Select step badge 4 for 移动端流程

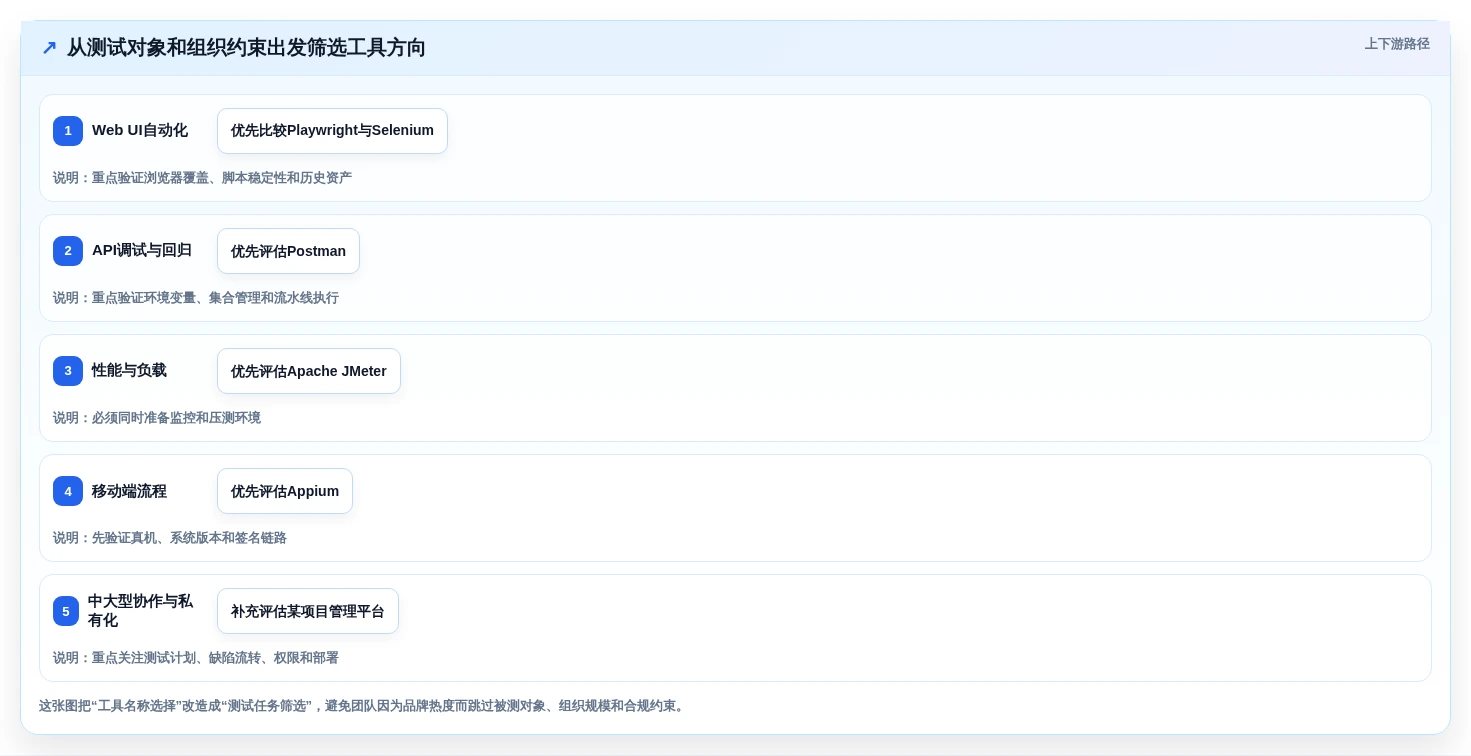(x=68, y=491)
